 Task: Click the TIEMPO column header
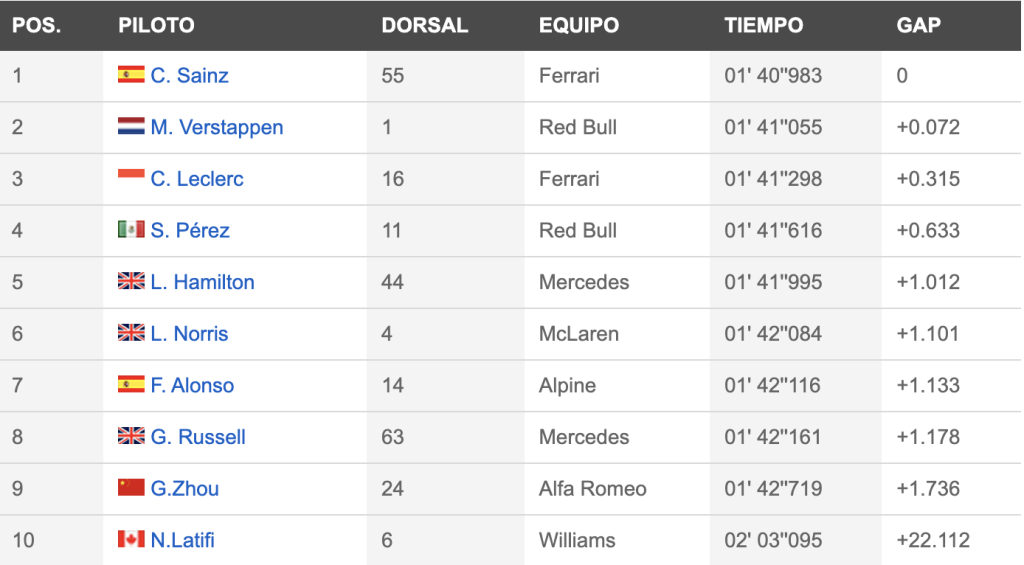(763, 25)
